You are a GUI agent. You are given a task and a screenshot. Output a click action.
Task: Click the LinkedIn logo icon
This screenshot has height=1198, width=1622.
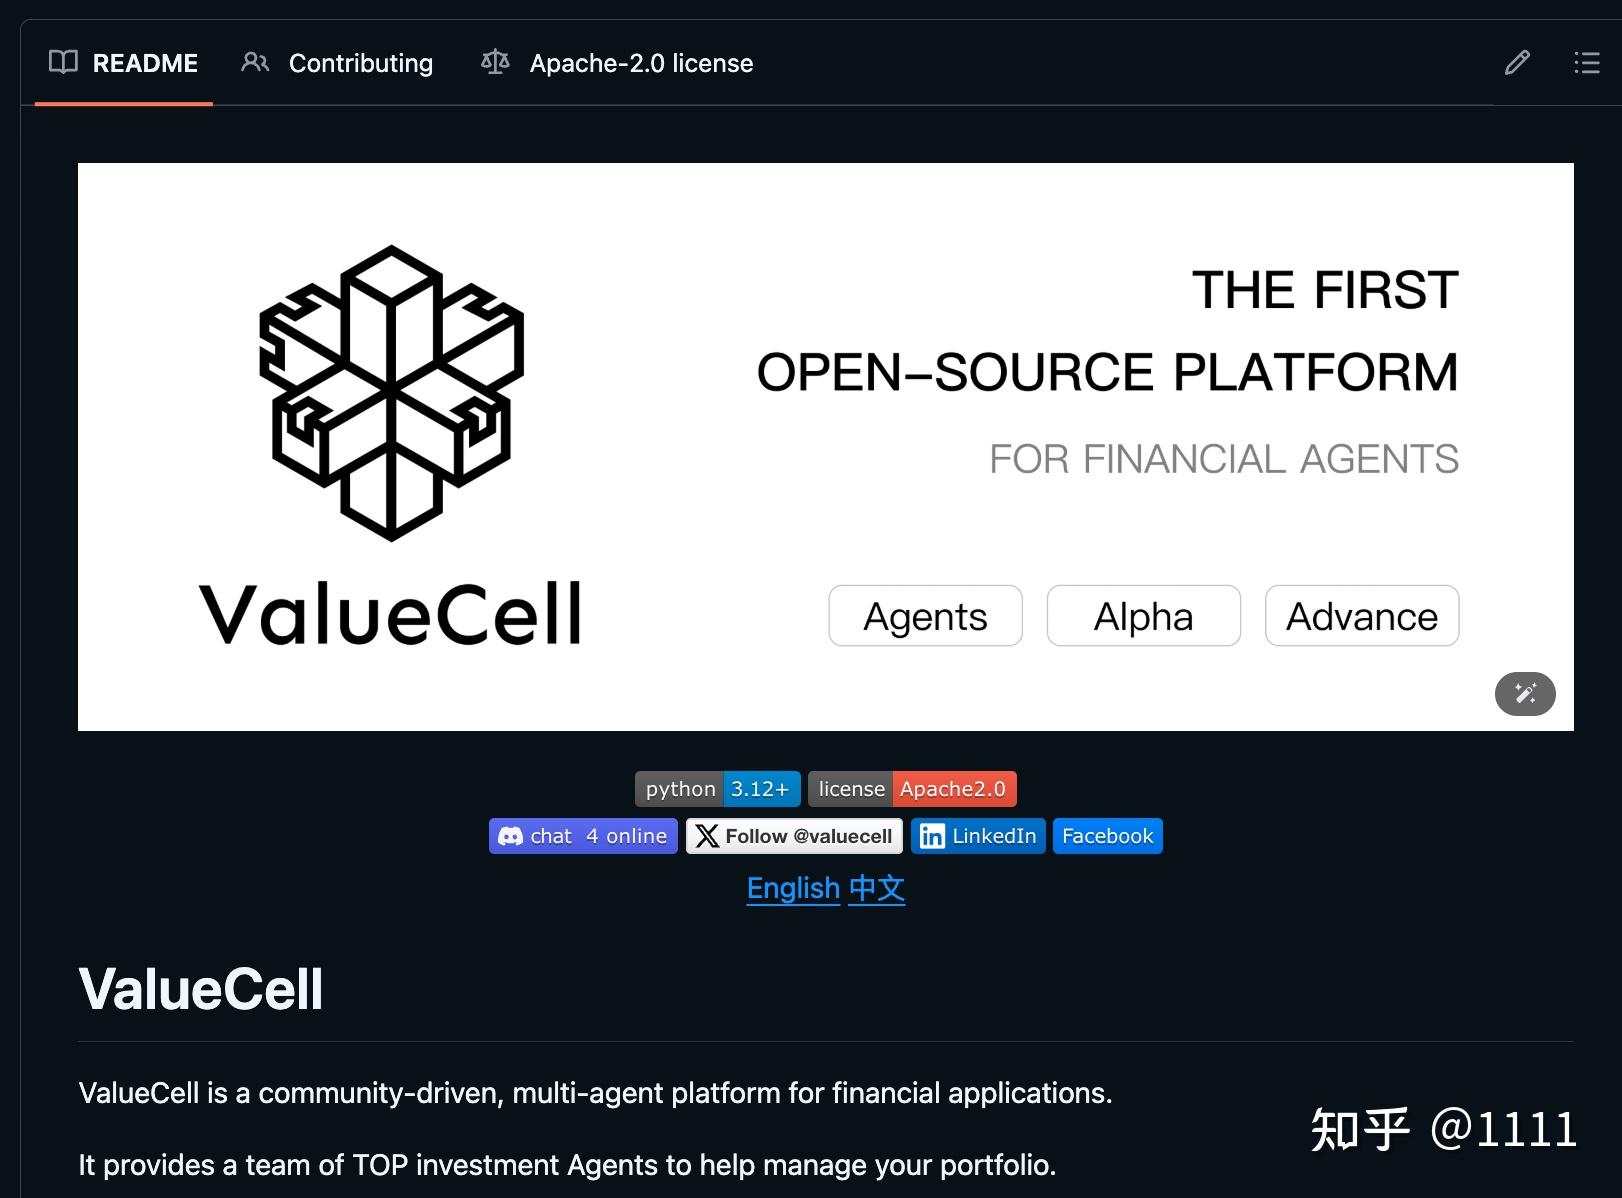(x=932, y=836)
